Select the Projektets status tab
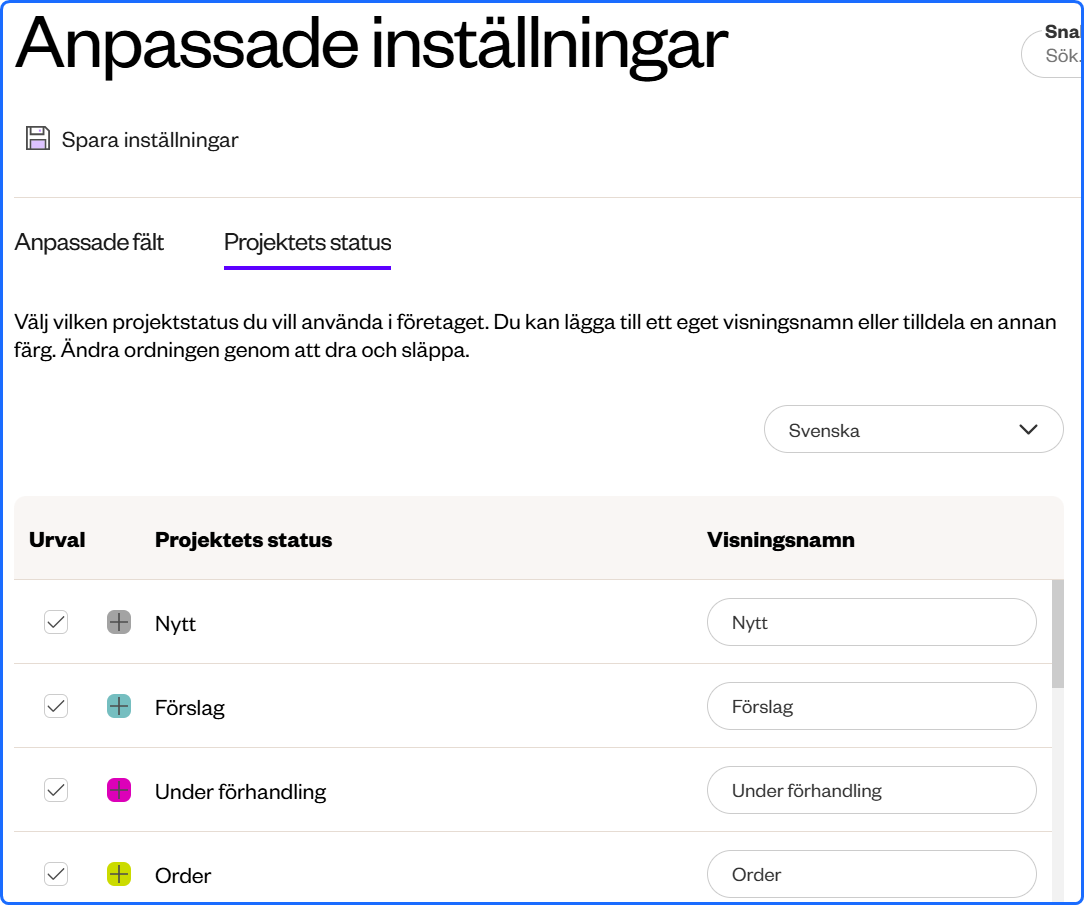This screenshot has width=1084, height=905. coord(308,242)
